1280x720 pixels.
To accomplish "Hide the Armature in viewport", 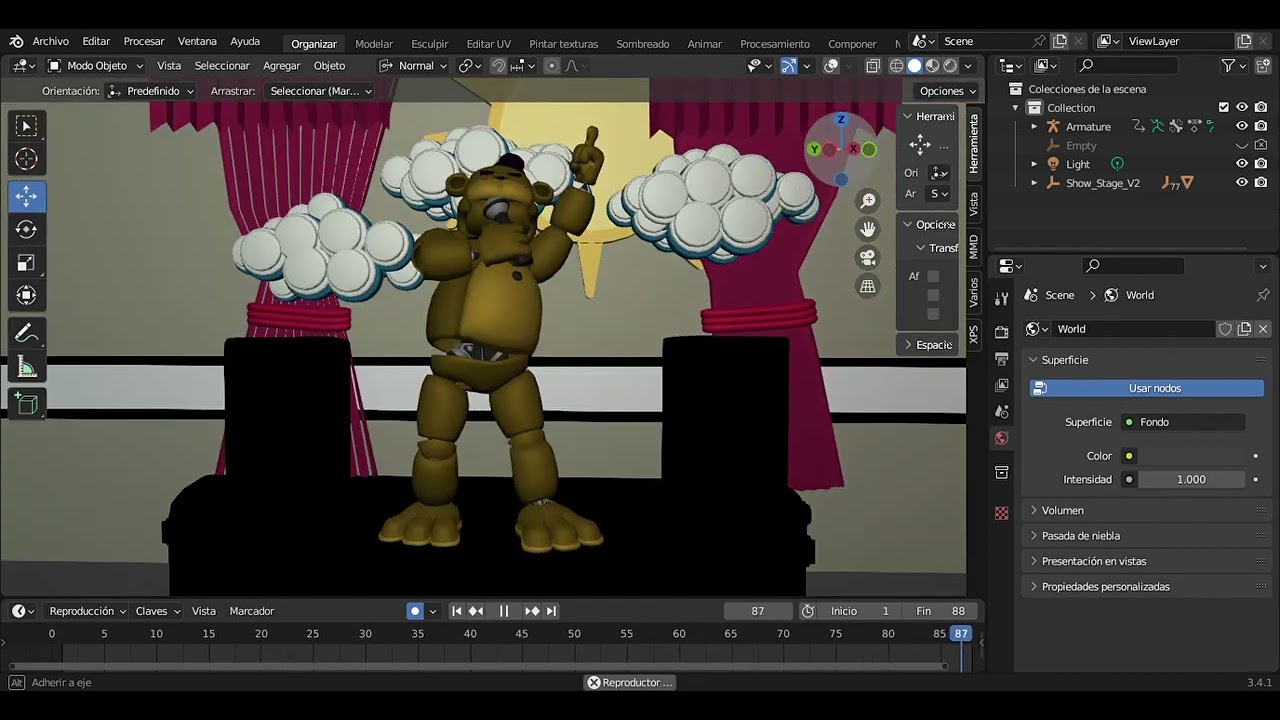I will pos(1242,126).
